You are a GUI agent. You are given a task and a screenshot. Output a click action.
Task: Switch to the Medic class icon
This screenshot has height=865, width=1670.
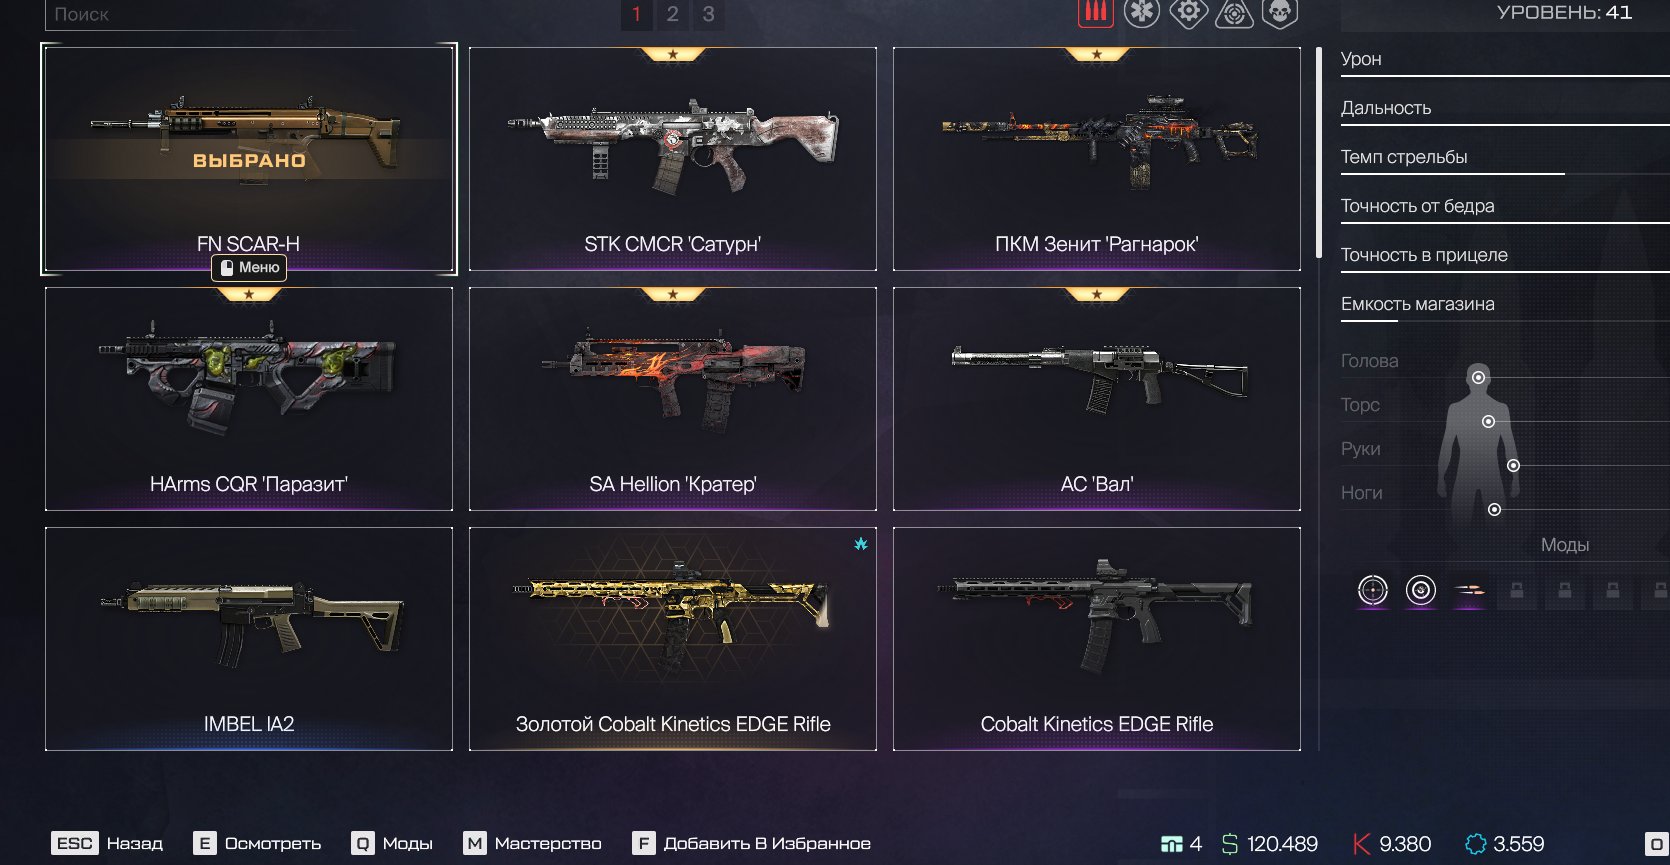tap(1141, 13)
